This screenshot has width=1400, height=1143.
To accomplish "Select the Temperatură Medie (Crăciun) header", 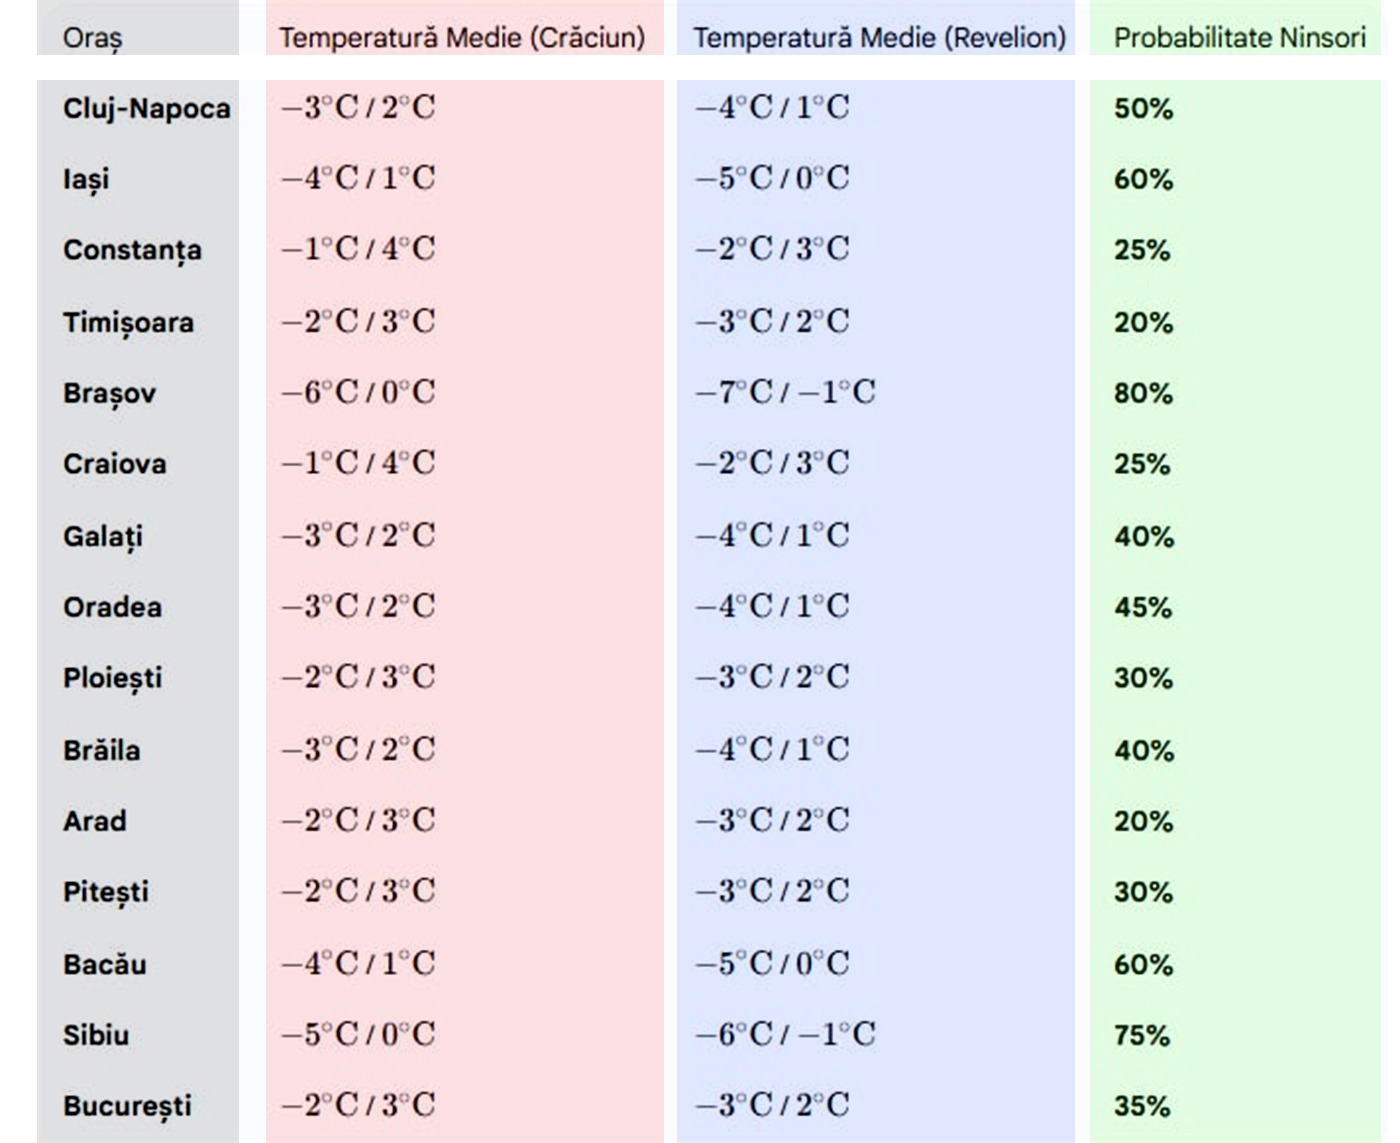I will coord(462,38).
